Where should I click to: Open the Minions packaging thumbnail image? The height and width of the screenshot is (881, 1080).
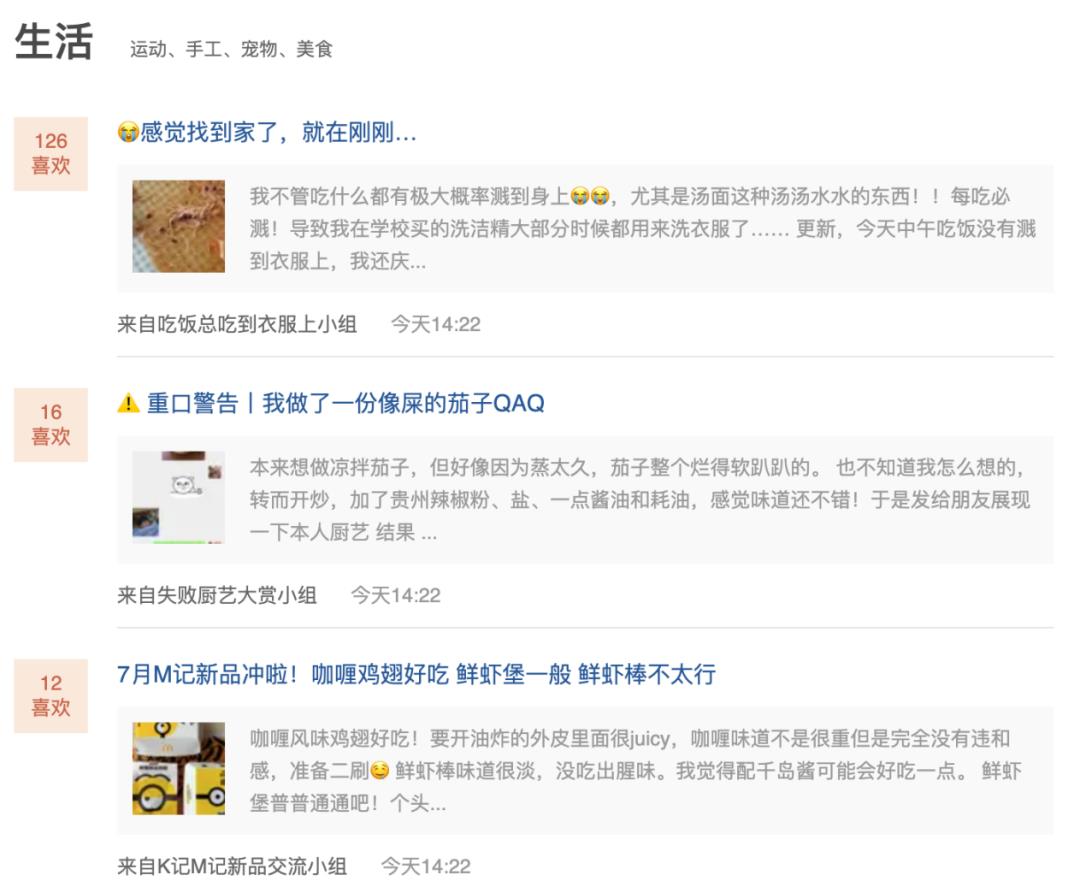tap(178, 768)
